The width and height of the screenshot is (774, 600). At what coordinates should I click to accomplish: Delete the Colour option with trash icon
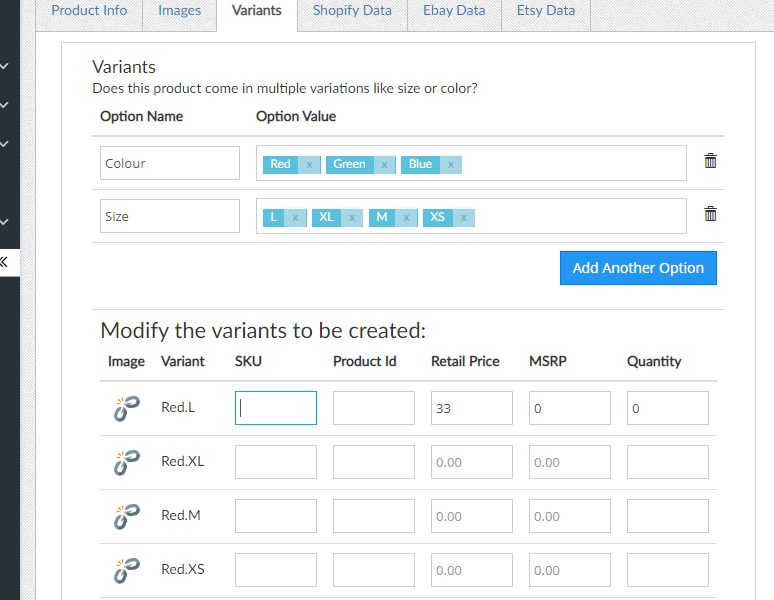click(x=710, y=161)
